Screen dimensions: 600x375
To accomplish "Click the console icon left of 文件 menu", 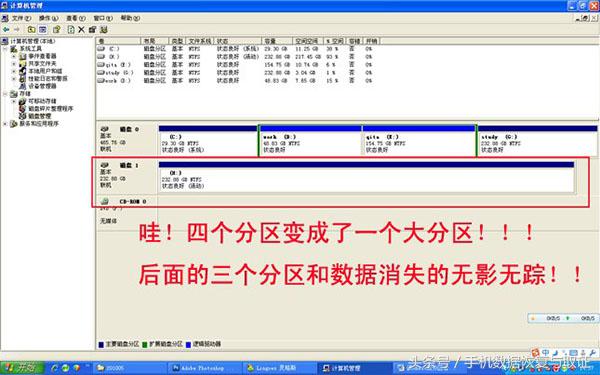I will [x=5, y=18].
